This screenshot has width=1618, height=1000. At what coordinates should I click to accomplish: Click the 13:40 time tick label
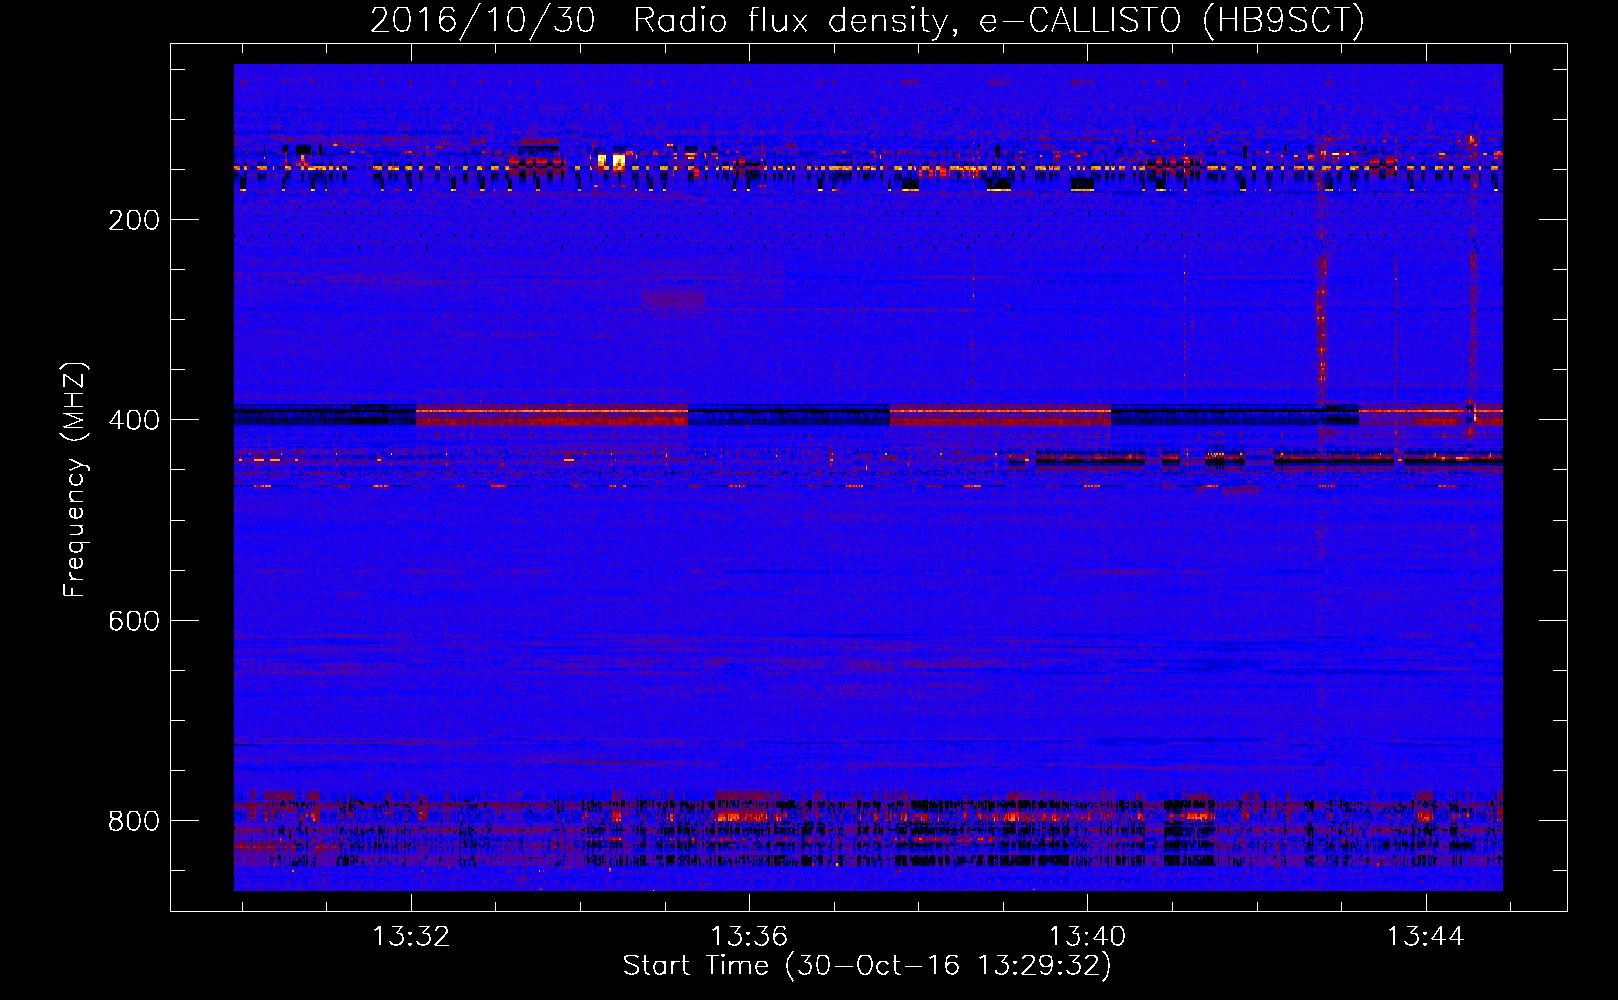pos(1087,936)
